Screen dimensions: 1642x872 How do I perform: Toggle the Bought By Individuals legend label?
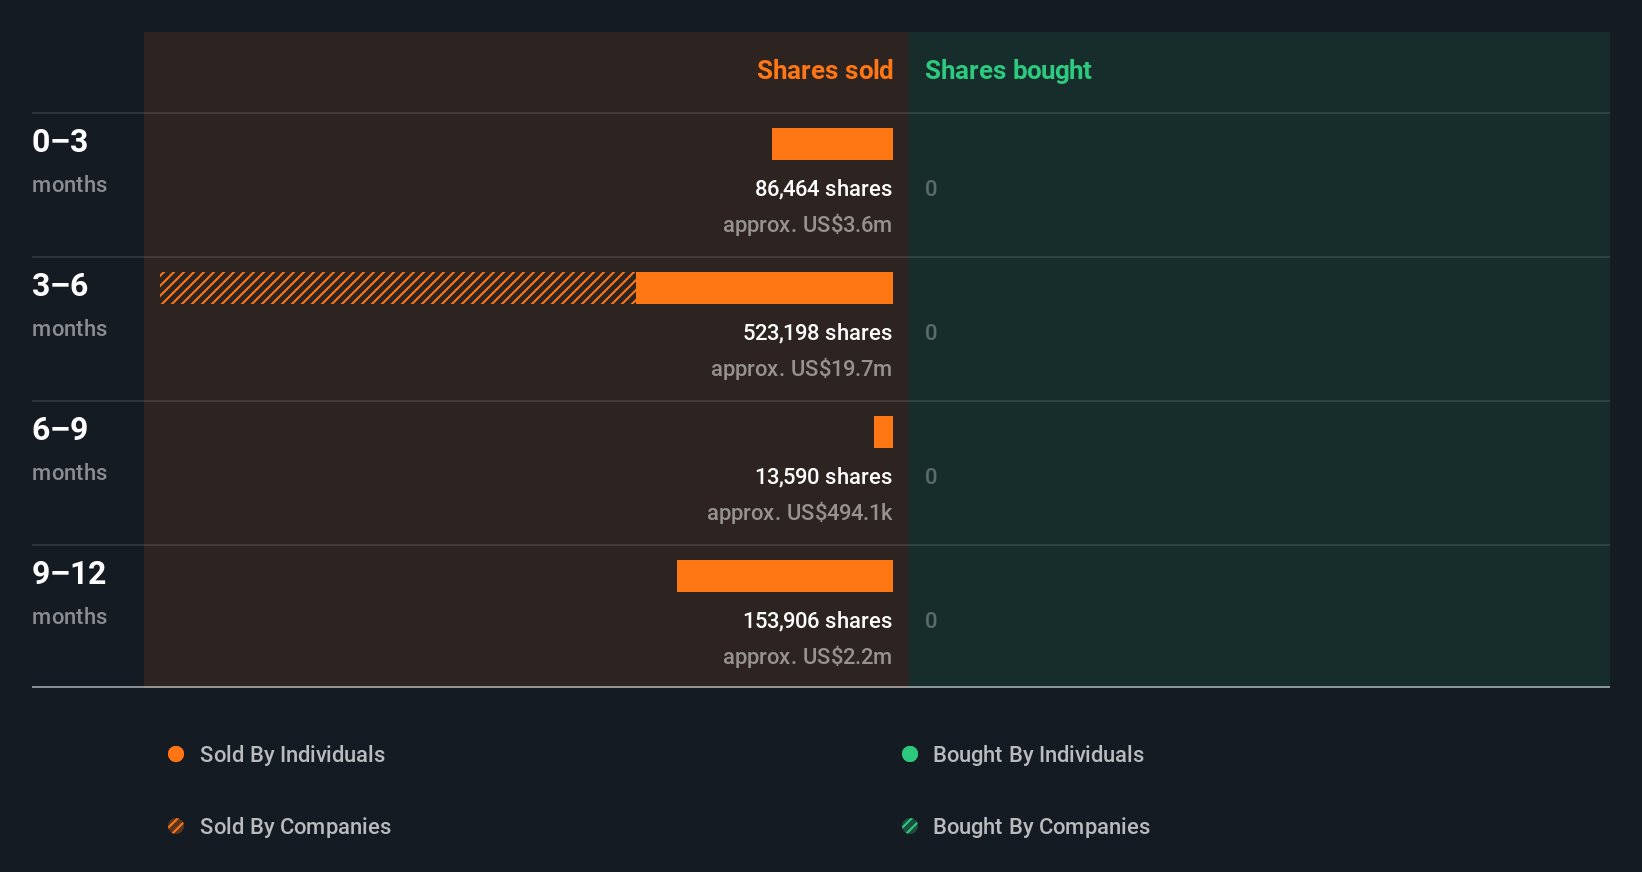(x=1038, y=754)
